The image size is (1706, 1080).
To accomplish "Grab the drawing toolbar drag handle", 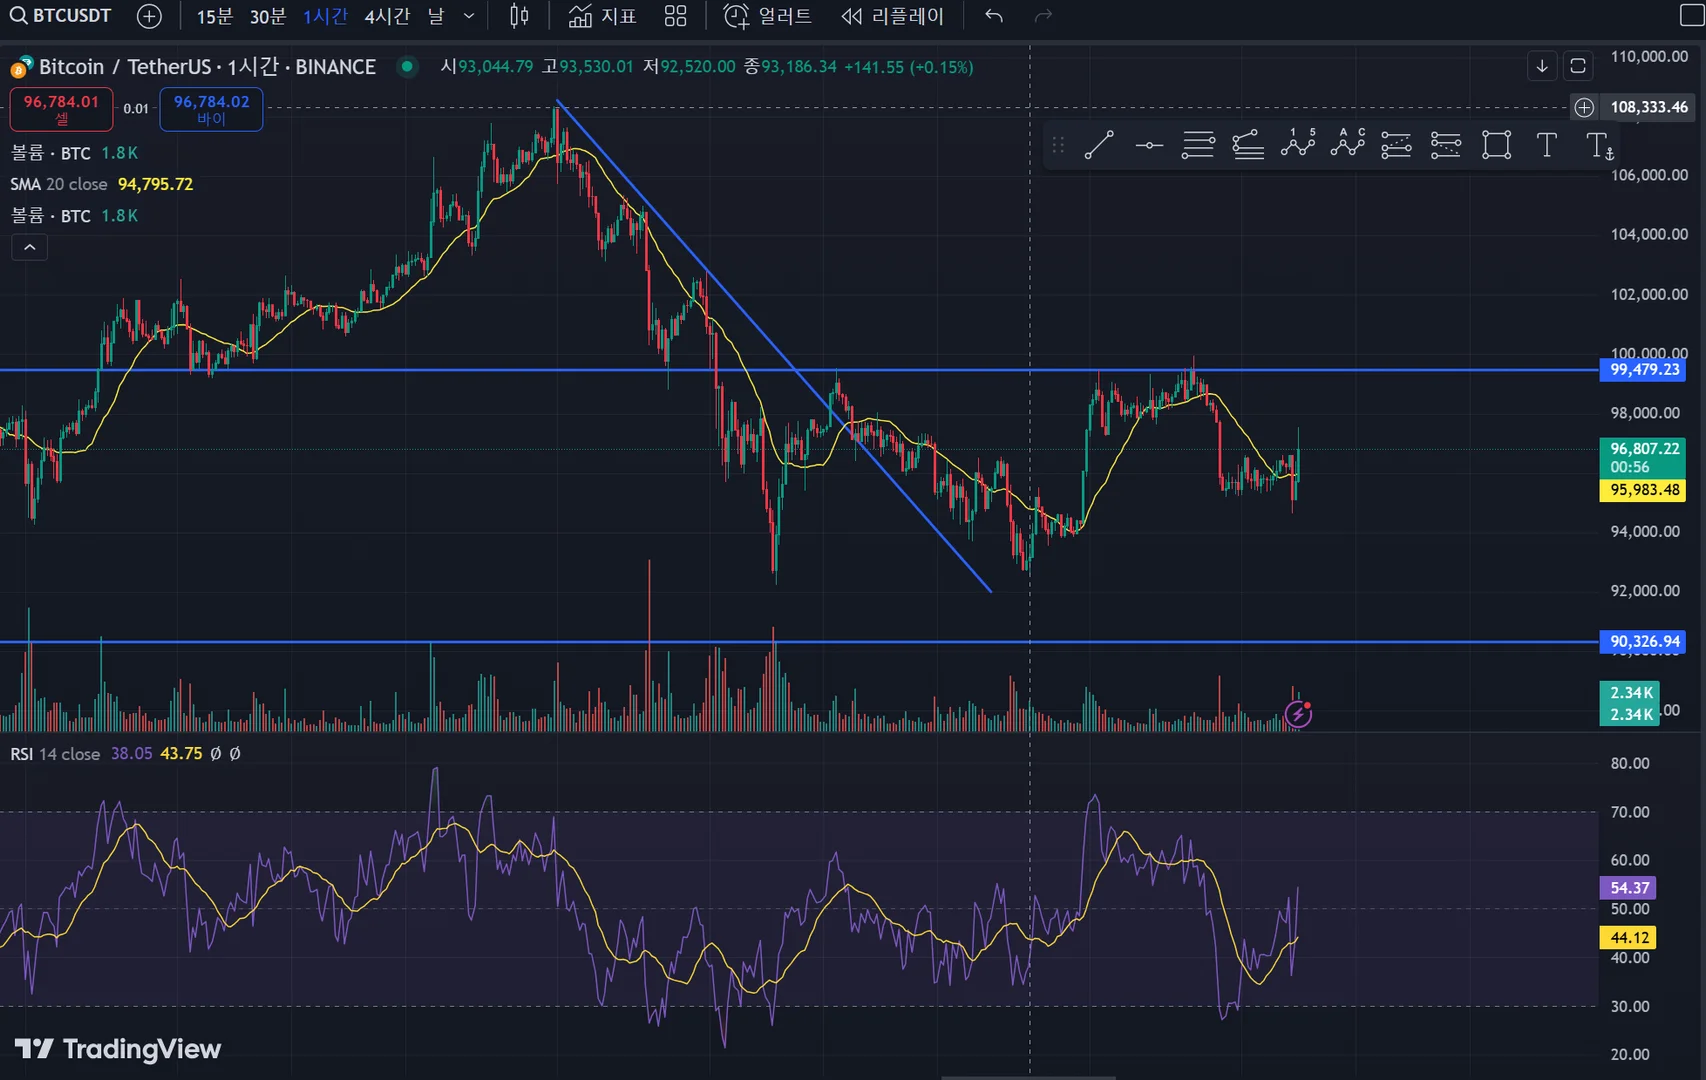I will pos(1058,145).
